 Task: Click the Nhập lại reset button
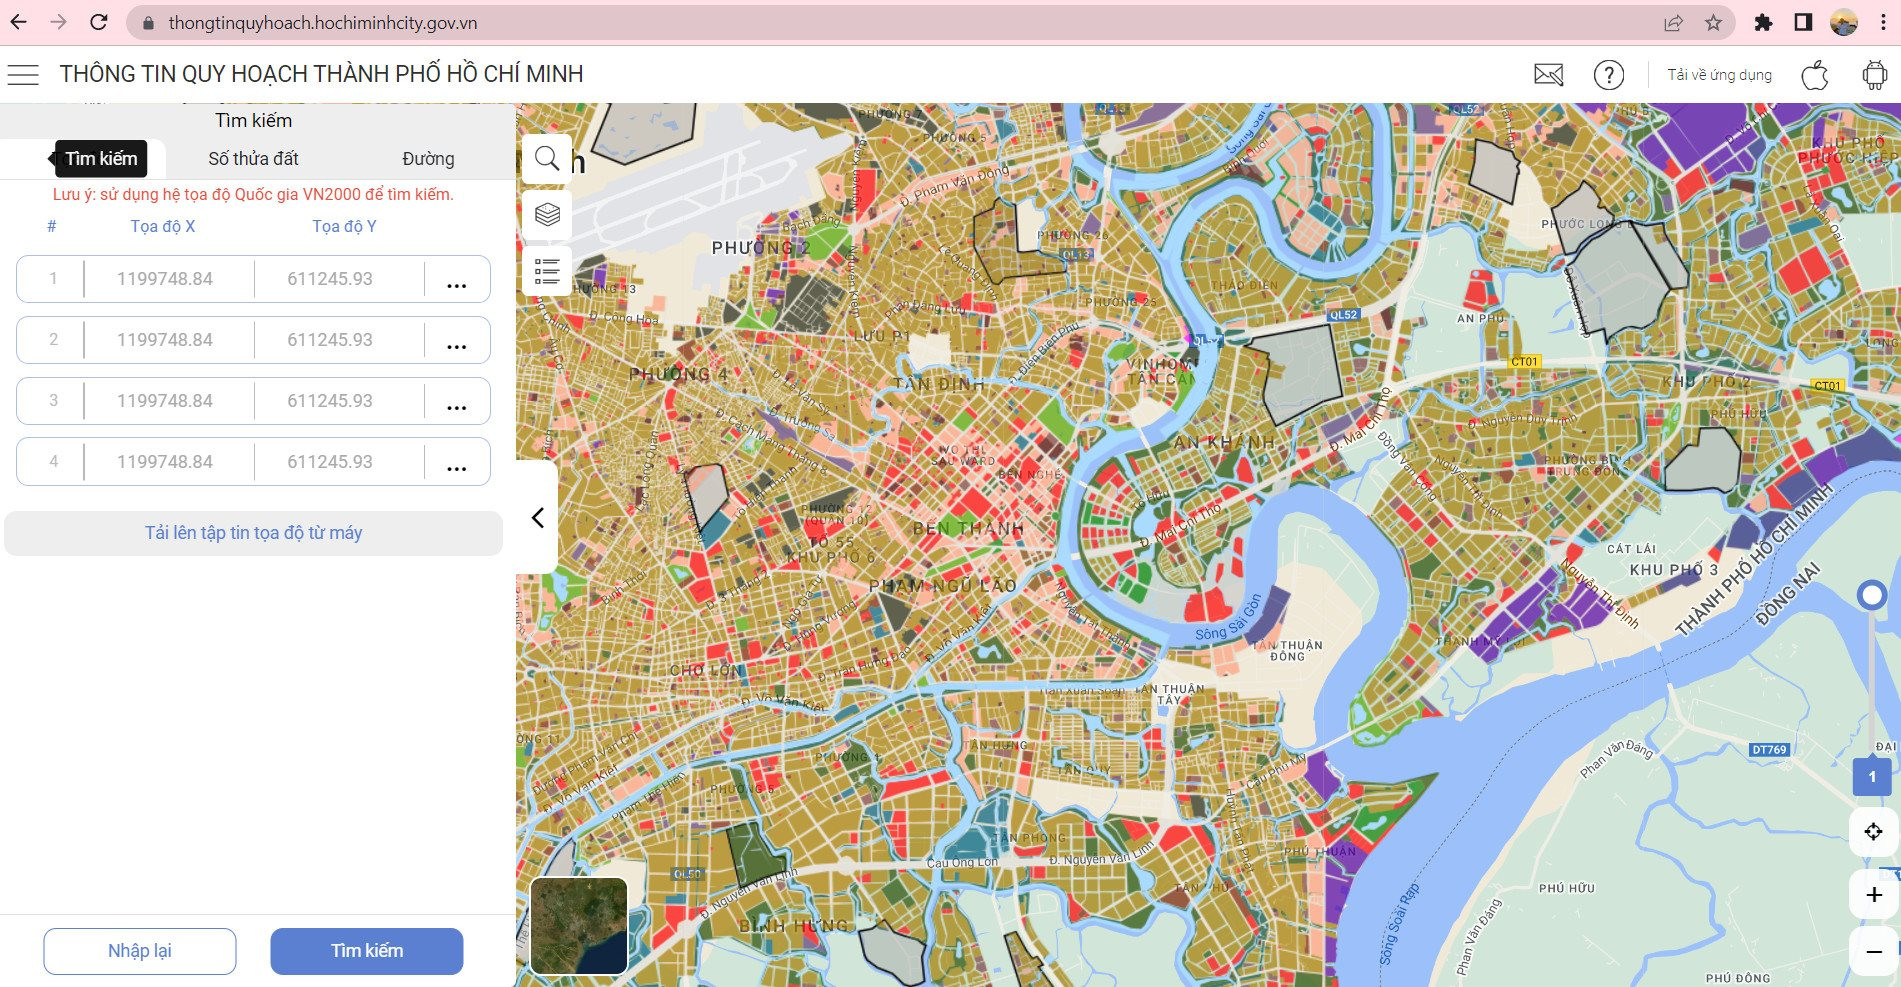140,951
